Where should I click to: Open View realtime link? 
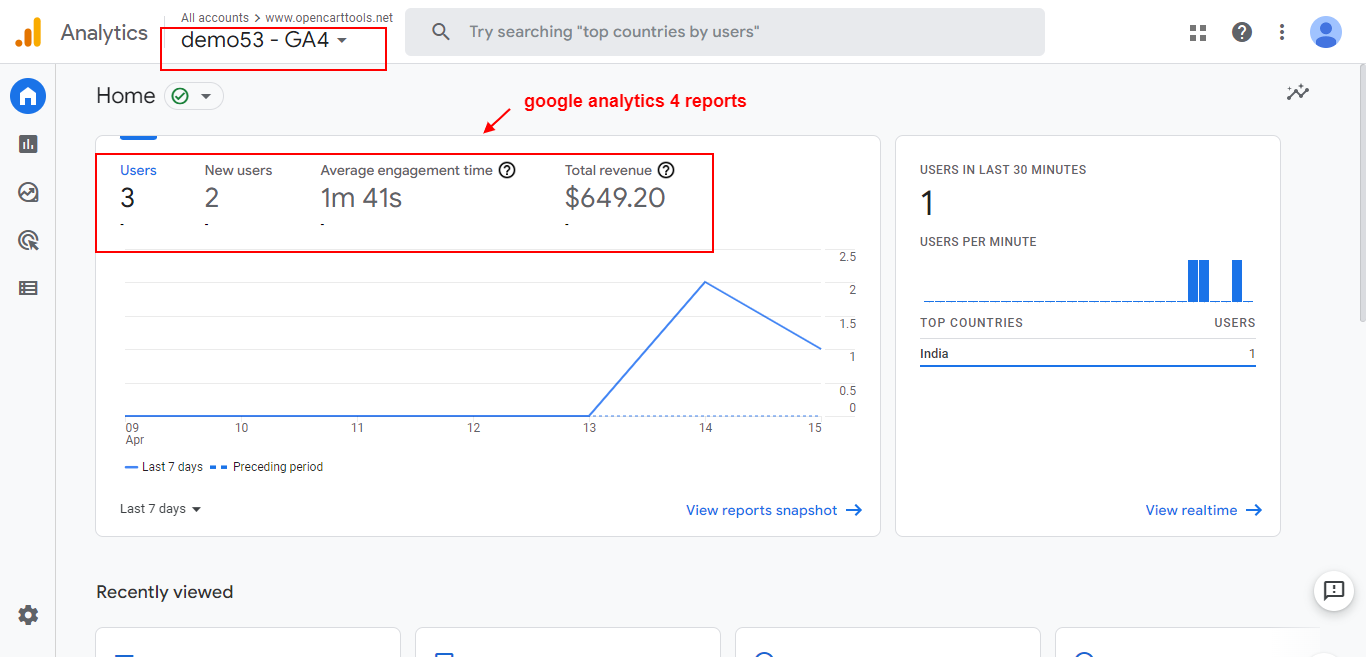[1204, 510]
